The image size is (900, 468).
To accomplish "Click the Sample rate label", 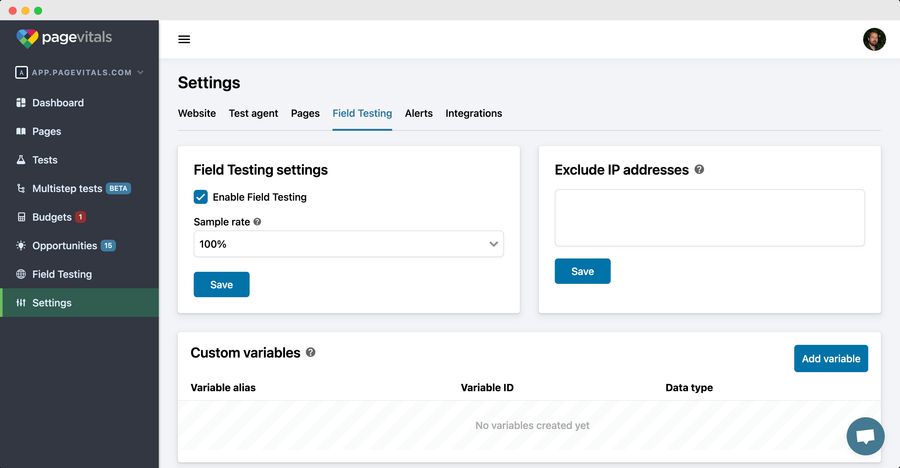I will (222, 222).
